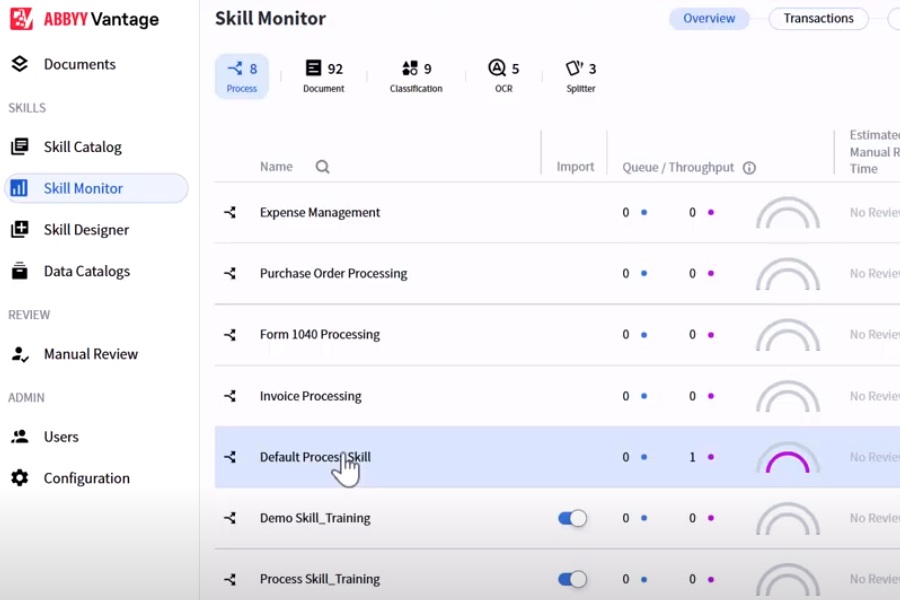
Task: Click the blue queue dot in Default Process Skill row
Action: 644,457
